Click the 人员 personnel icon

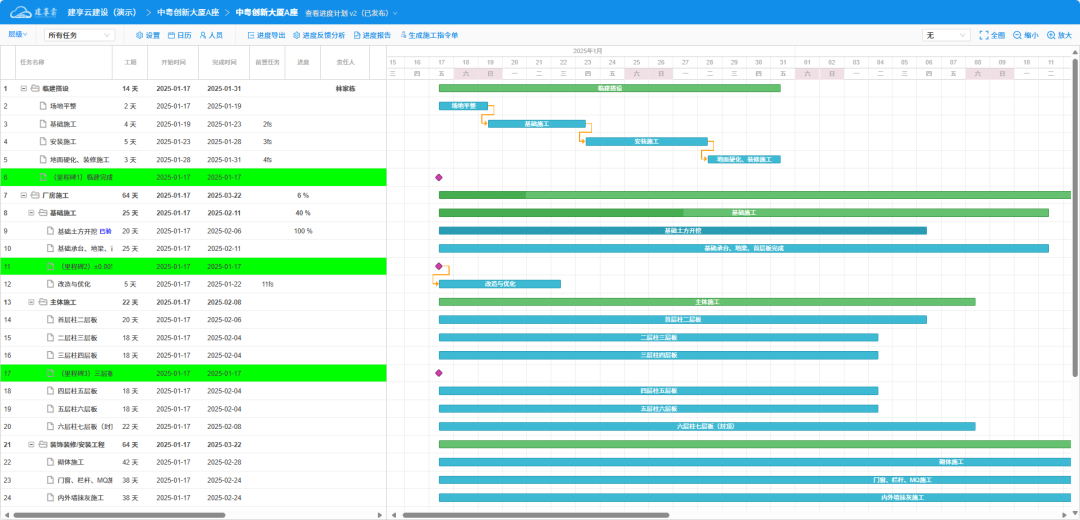[x=211, y=35]
